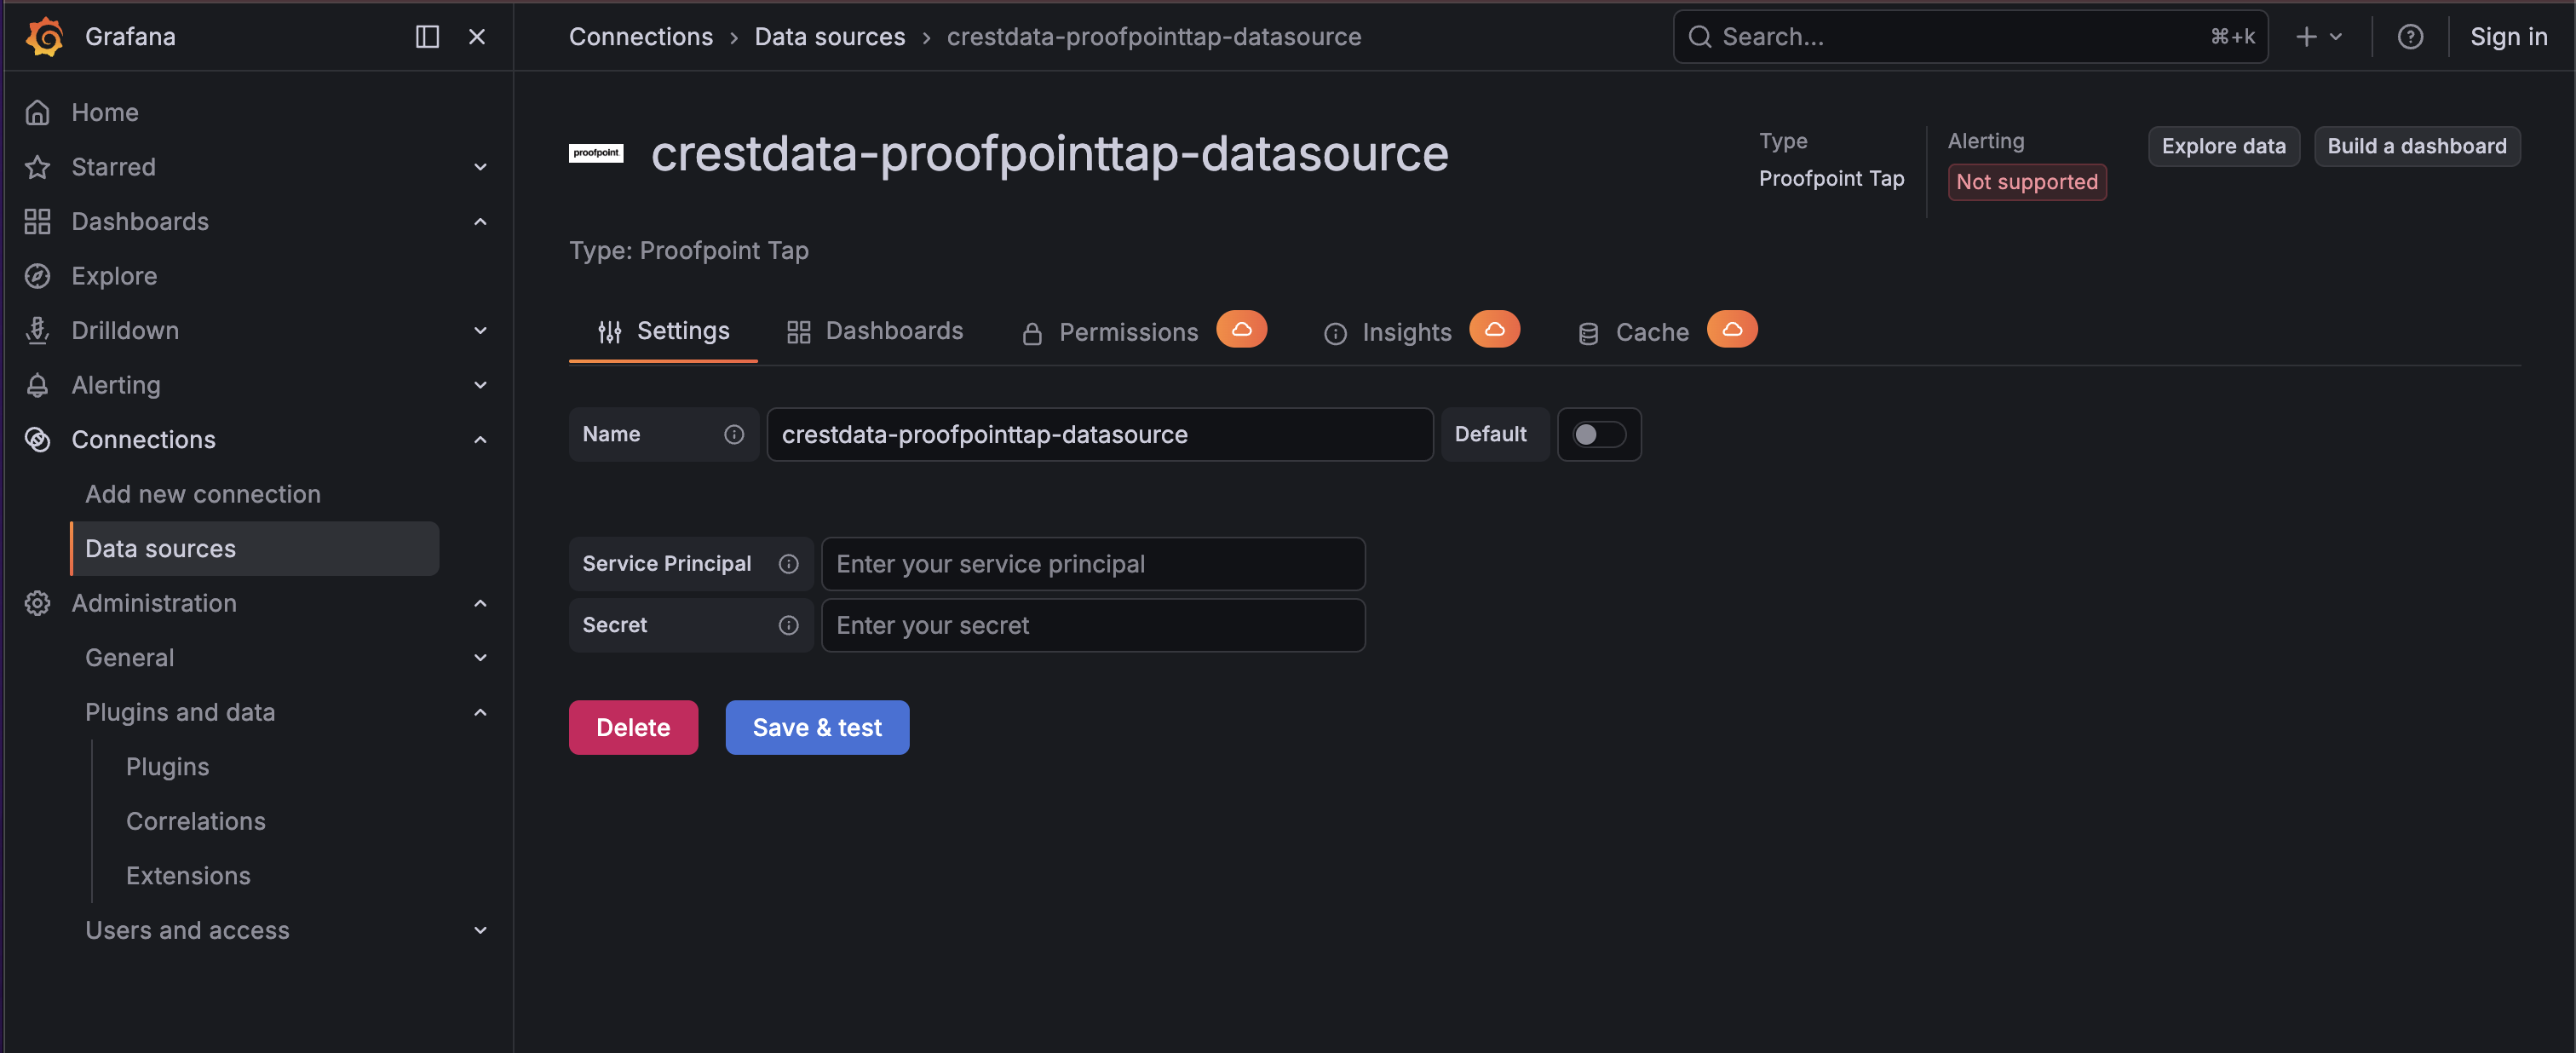Expand the Users and access chevron

point(480,930)
